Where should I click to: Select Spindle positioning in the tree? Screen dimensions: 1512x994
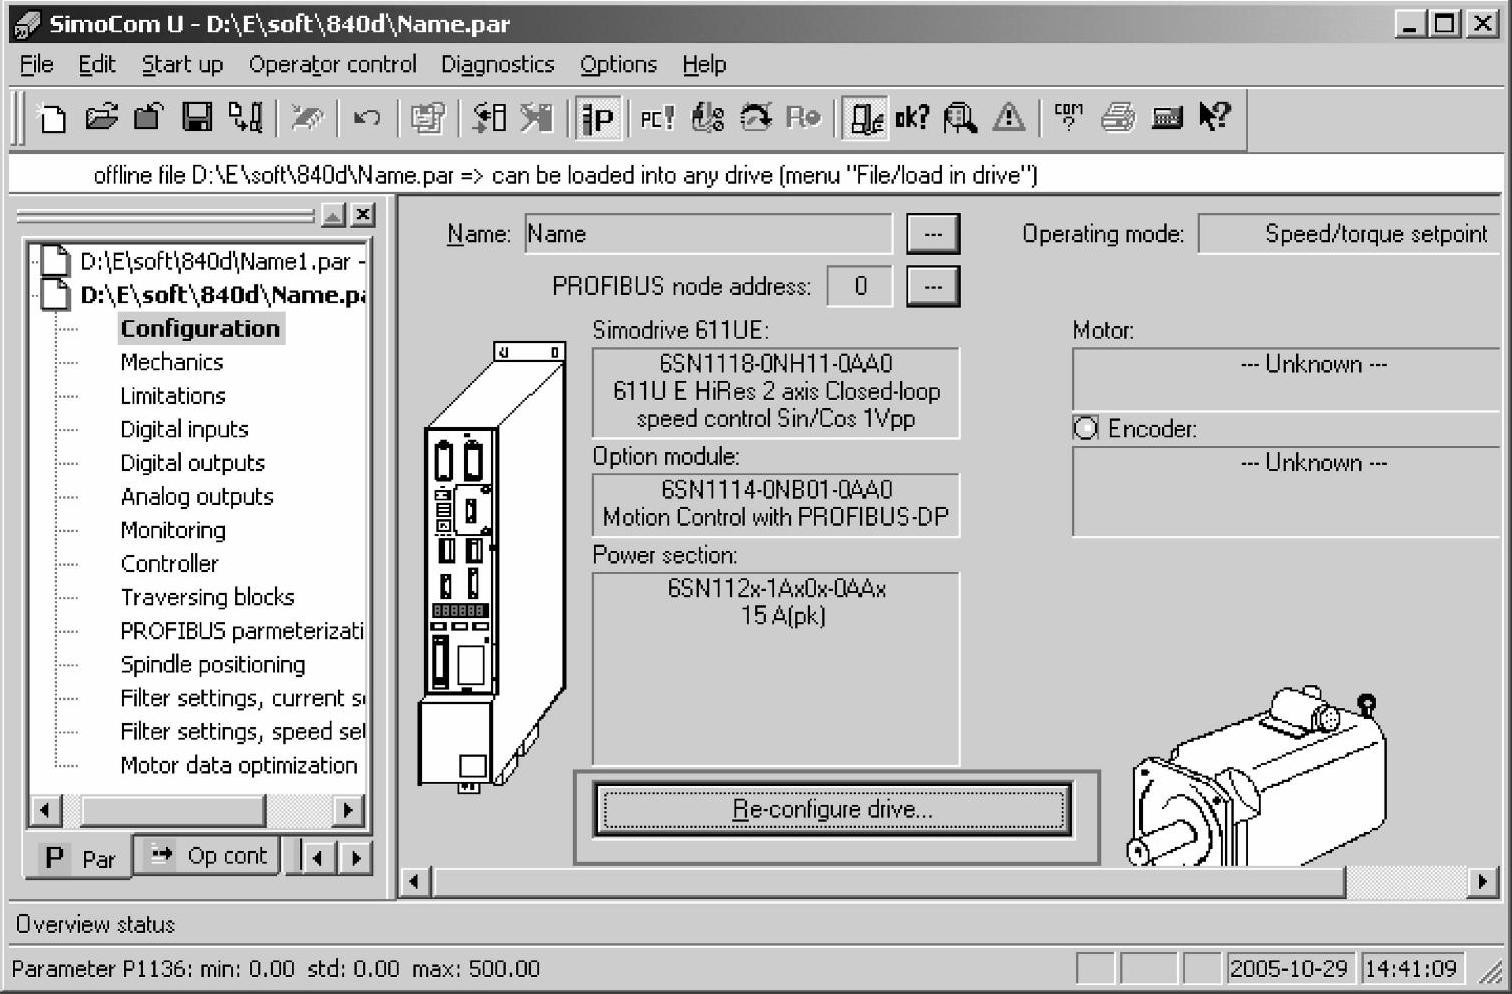213,664
